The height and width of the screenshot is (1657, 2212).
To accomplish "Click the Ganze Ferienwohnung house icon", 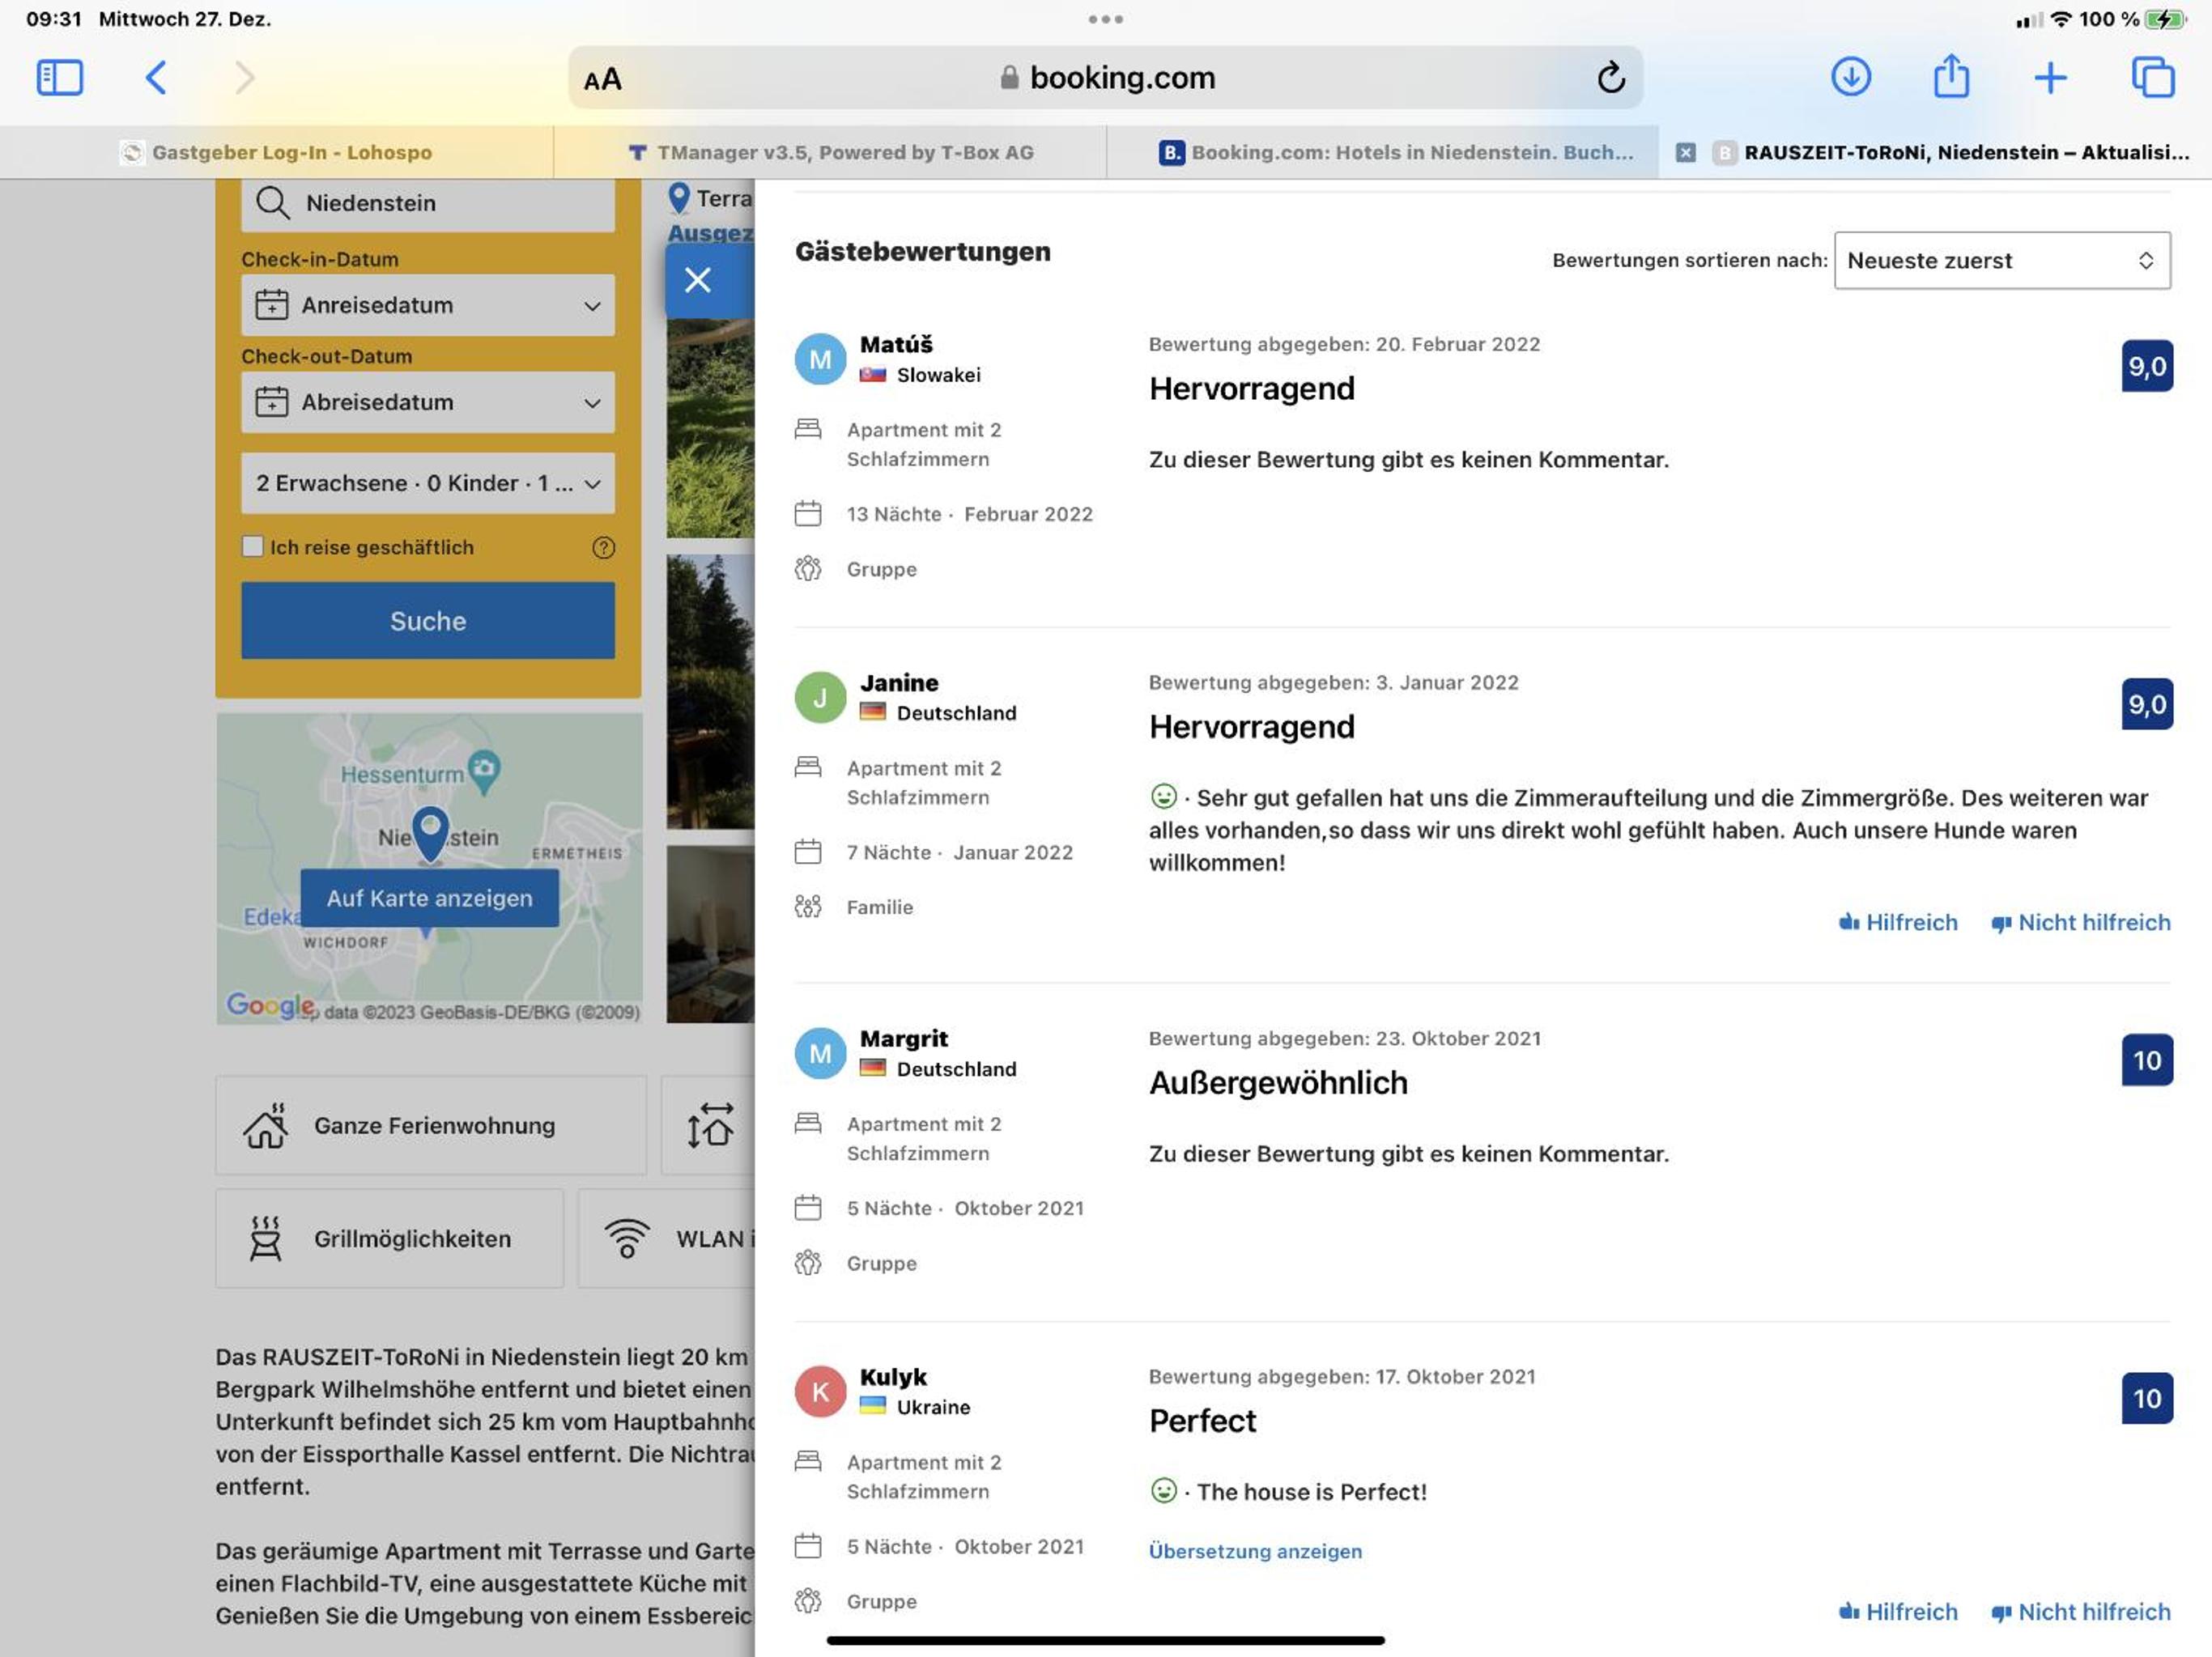I will [x=266, y=1125].
